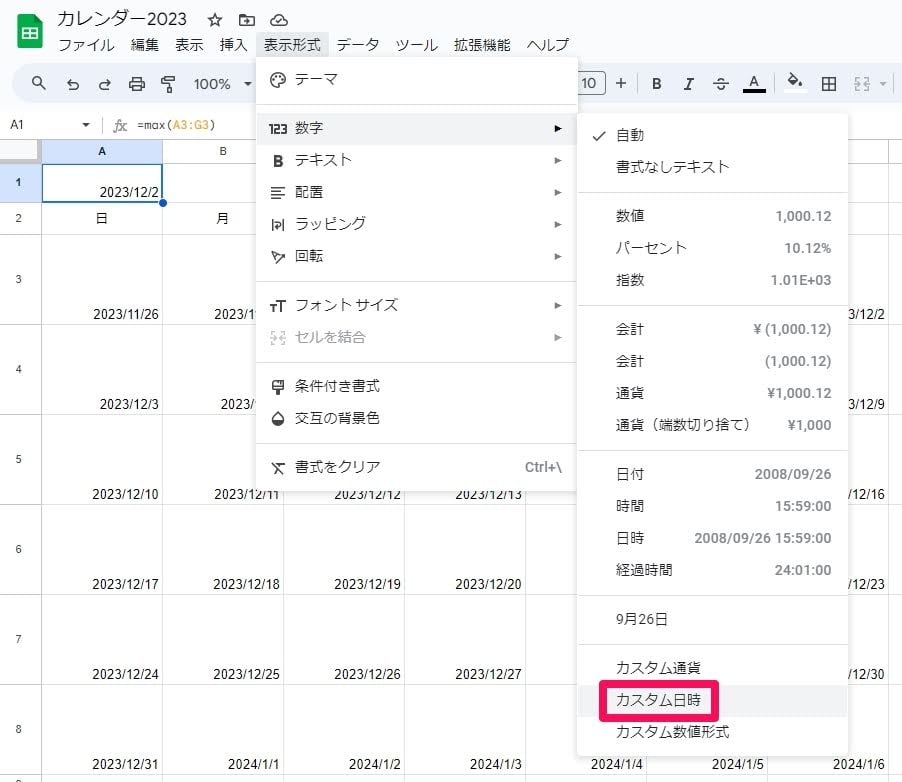Expand the フォント サイズ submenu
The width and height of the screenshot is (902, 782).
416,306
